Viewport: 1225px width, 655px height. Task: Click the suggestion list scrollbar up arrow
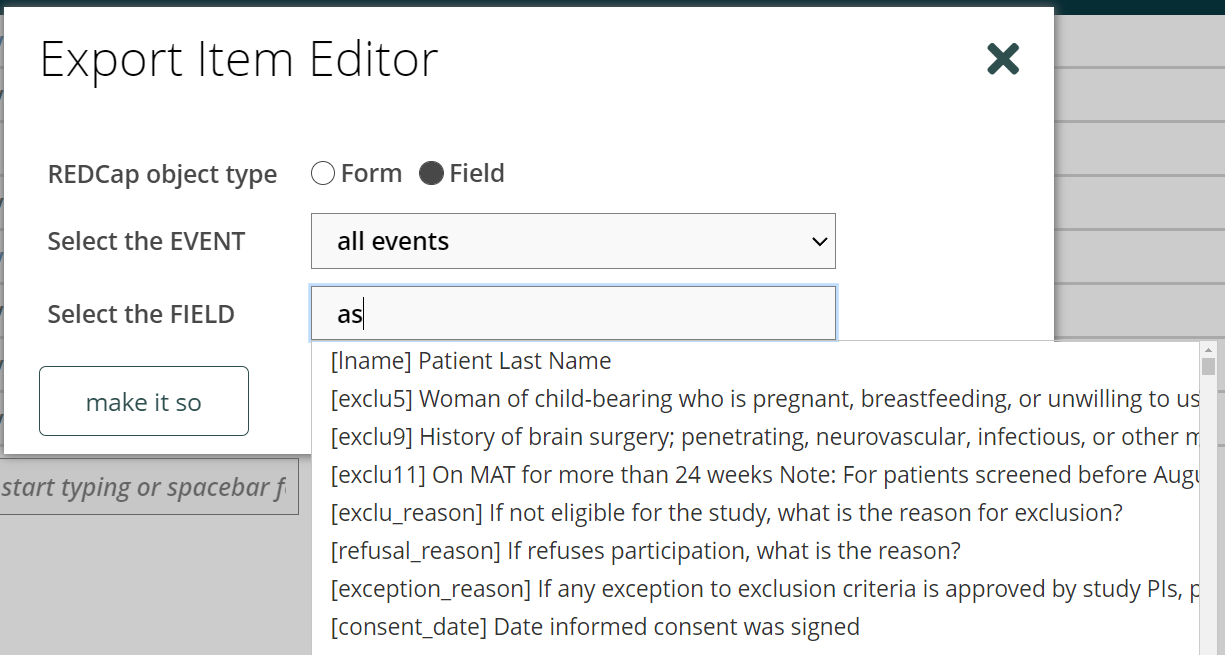click(x=1208, y=350)
